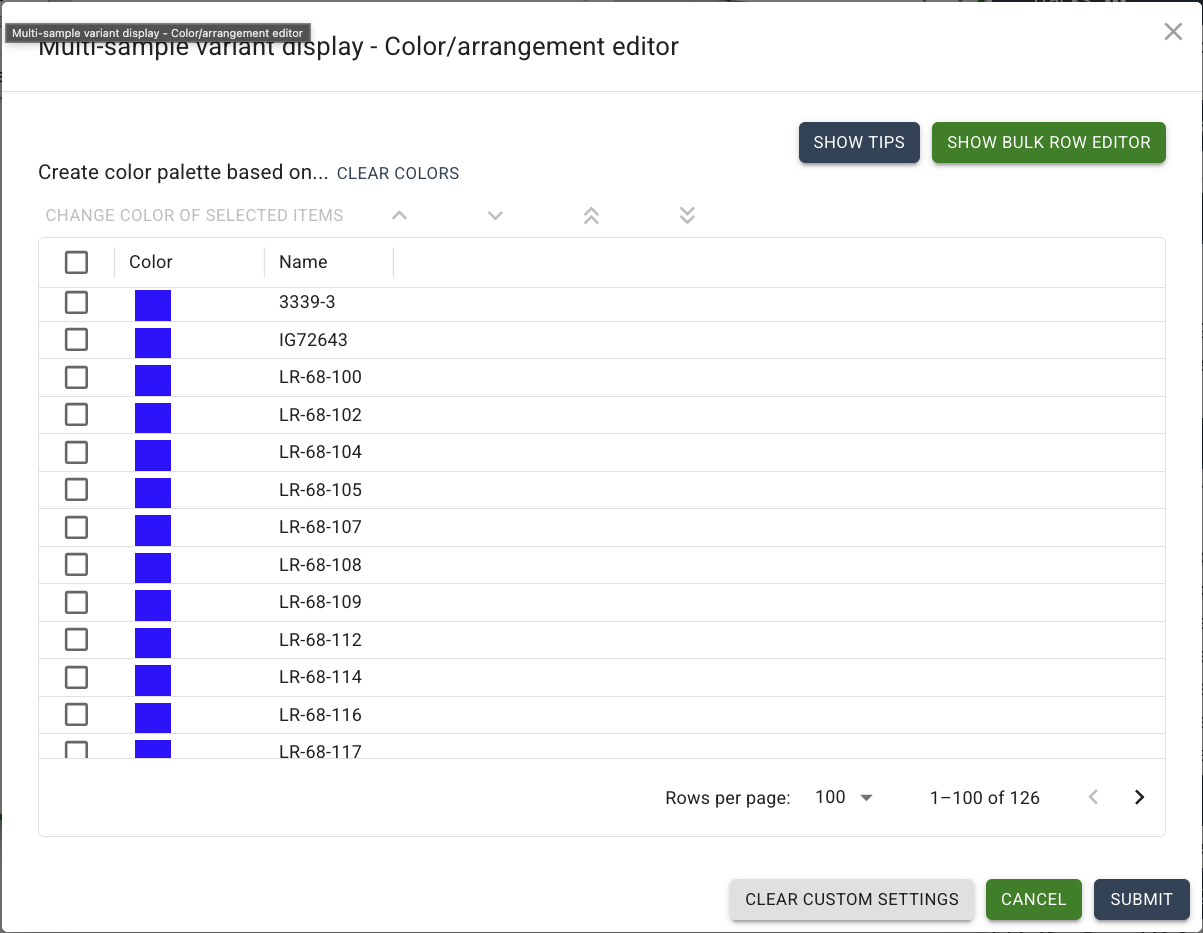The image size is (1203, 933).
Task: Submit the color arrangement changes
Action: (x=1141, y=899)
